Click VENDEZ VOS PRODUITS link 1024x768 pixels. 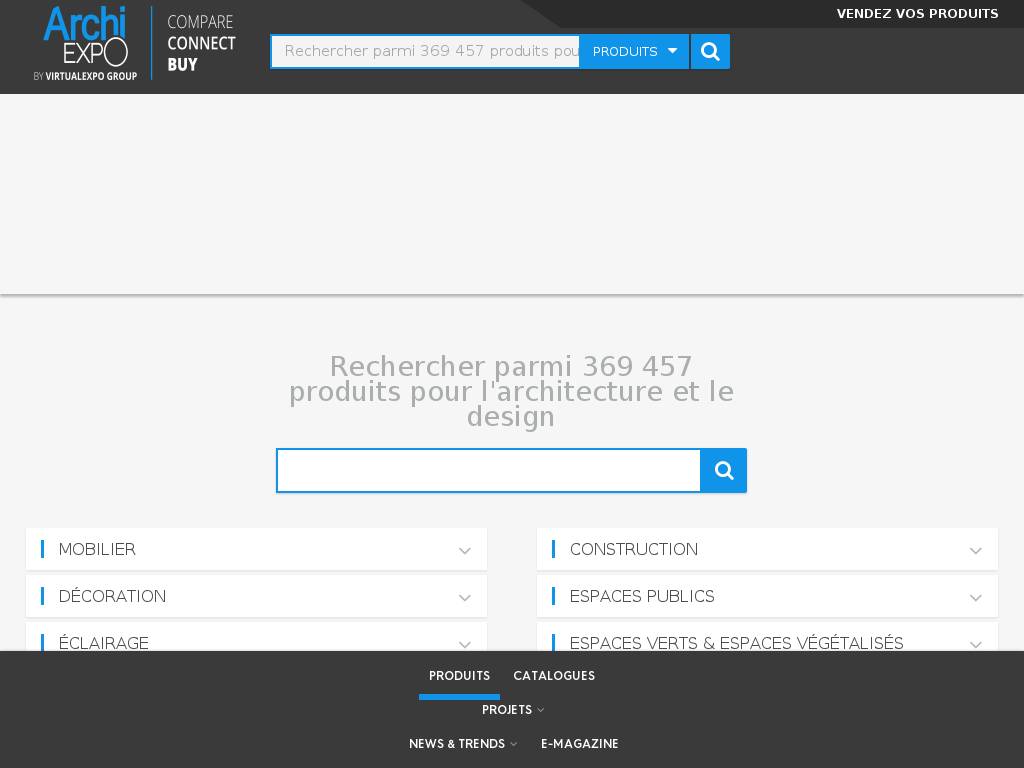click(x=917, y=14)
